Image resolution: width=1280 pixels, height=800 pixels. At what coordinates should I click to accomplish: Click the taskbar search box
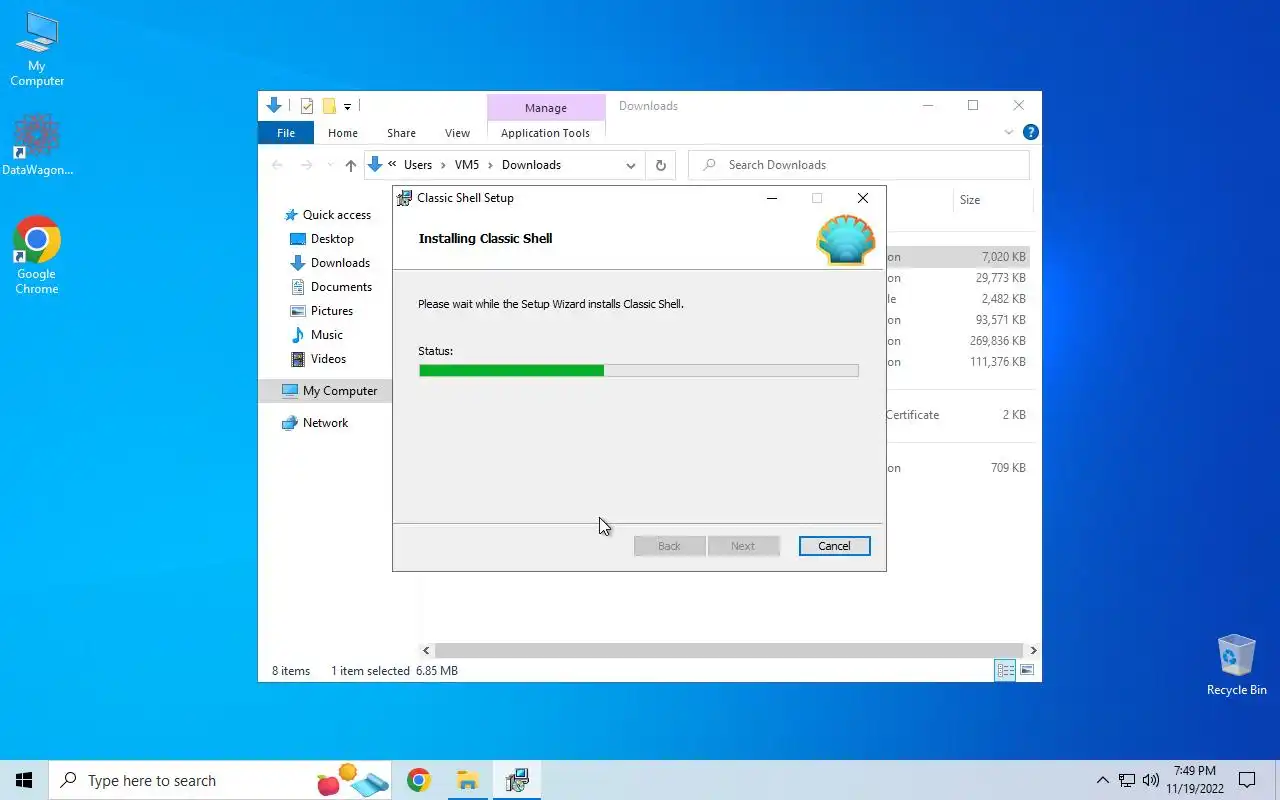[x=222, y=780]
